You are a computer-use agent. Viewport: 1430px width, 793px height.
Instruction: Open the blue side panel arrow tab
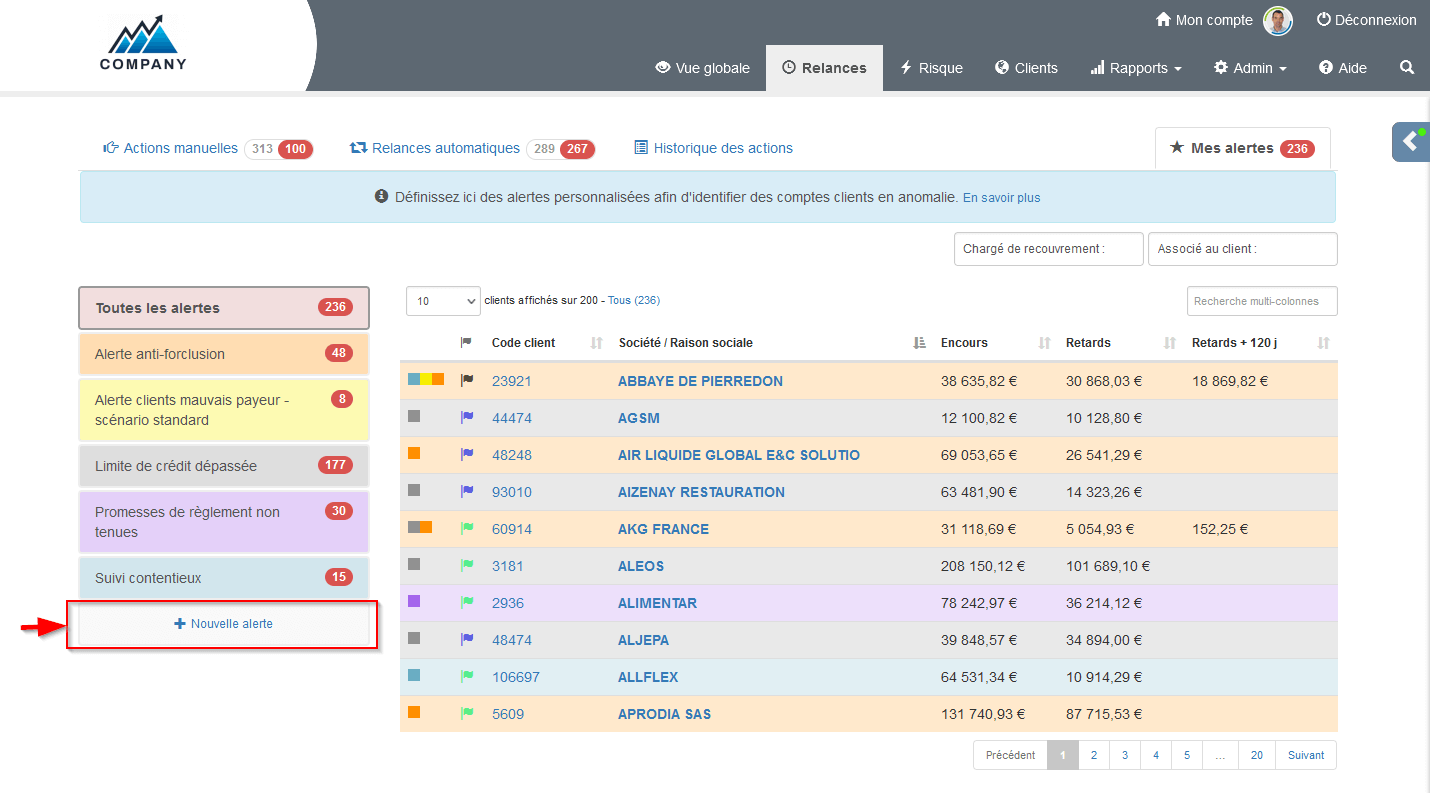[1410, 141]
